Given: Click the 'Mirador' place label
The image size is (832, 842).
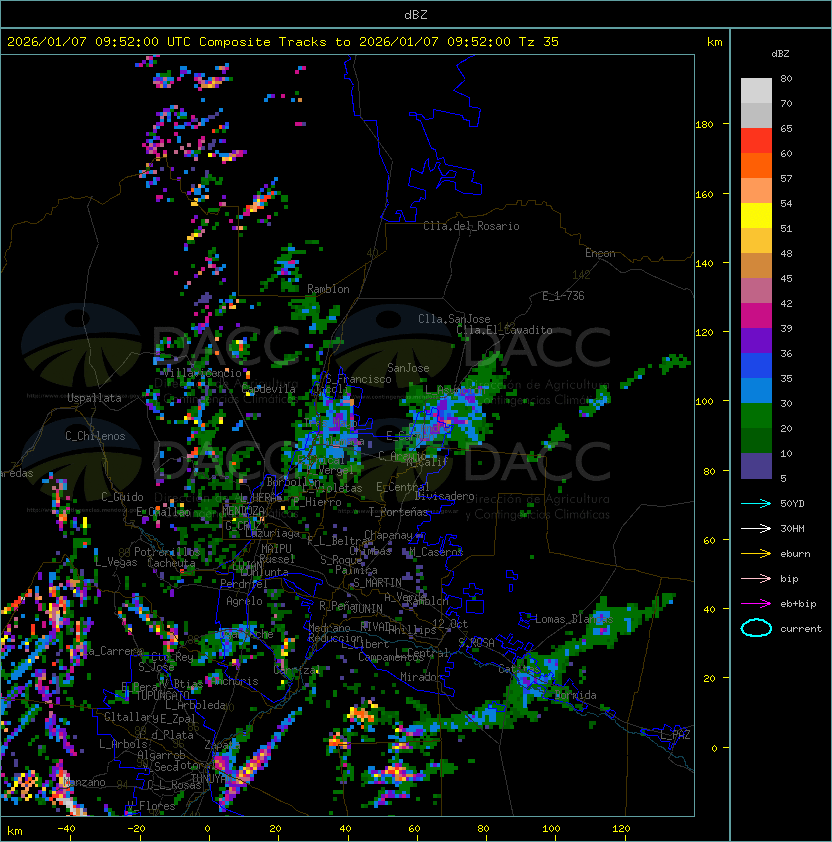Looking at the screenshot, I should 421,677.
